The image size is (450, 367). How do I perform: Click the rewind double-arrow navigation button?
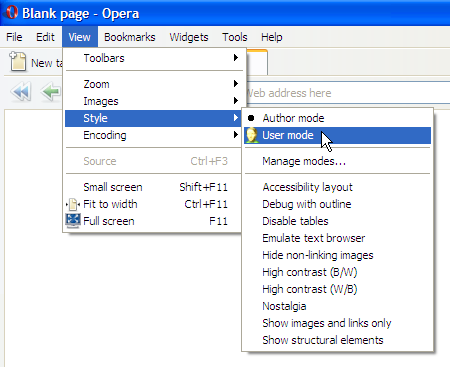(21, 91)
